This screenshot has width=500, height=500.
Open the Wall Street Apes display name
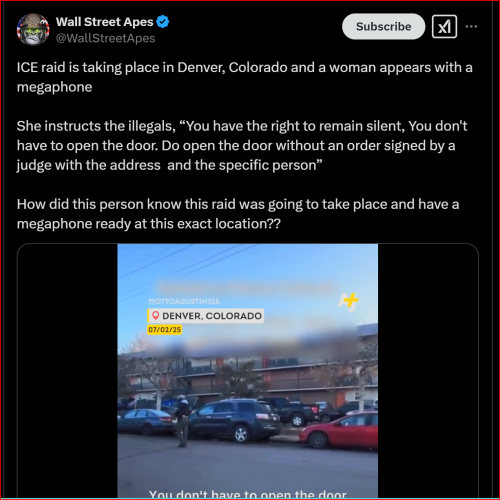coord(105,22)
